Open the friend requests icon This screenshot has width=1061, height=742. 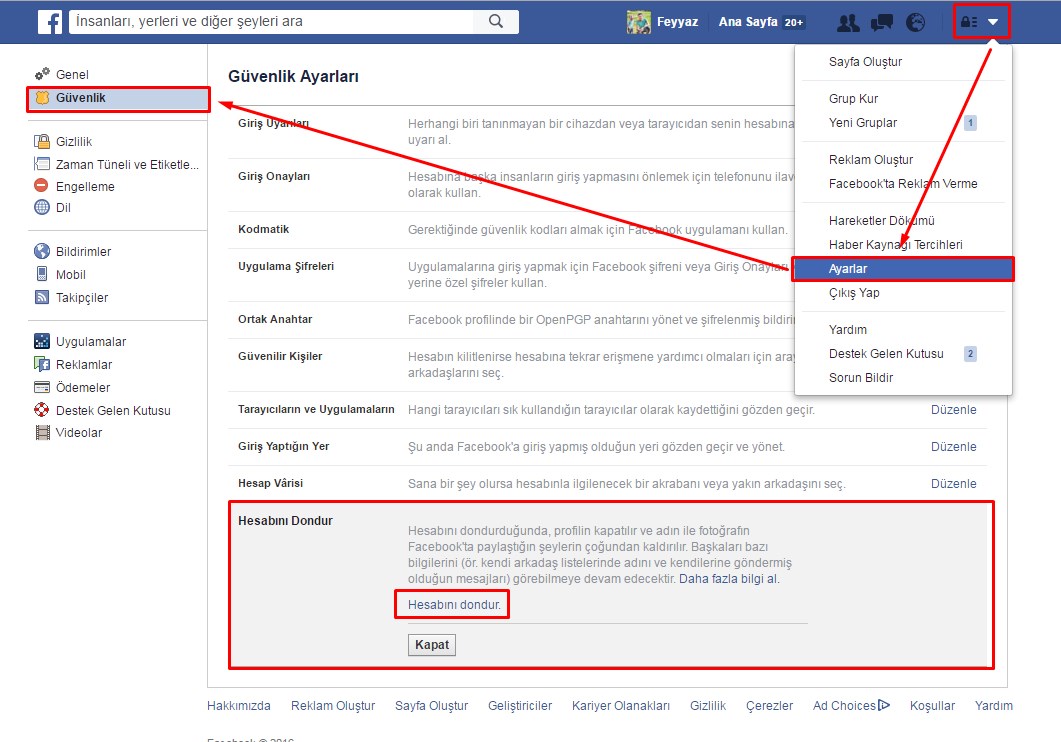(x=848, y=22)
